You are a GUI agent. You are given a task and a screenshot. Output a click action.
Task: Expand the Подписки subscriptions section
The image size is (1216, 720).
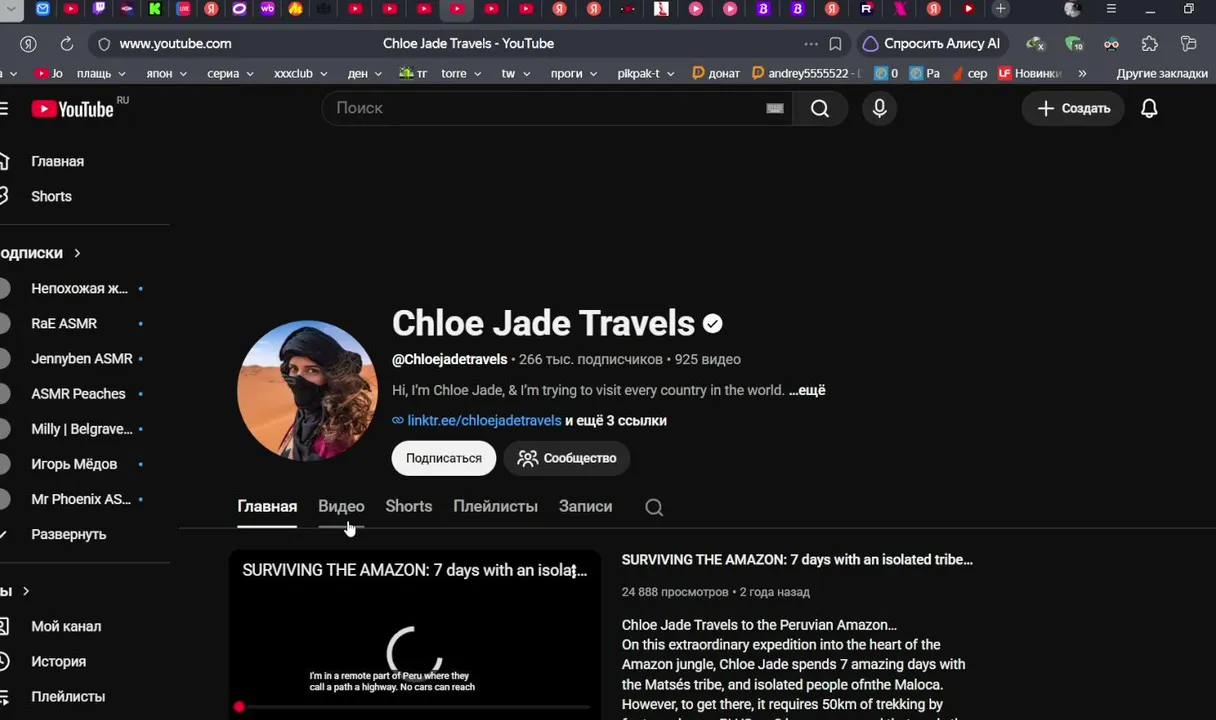[x=40, y=253]
